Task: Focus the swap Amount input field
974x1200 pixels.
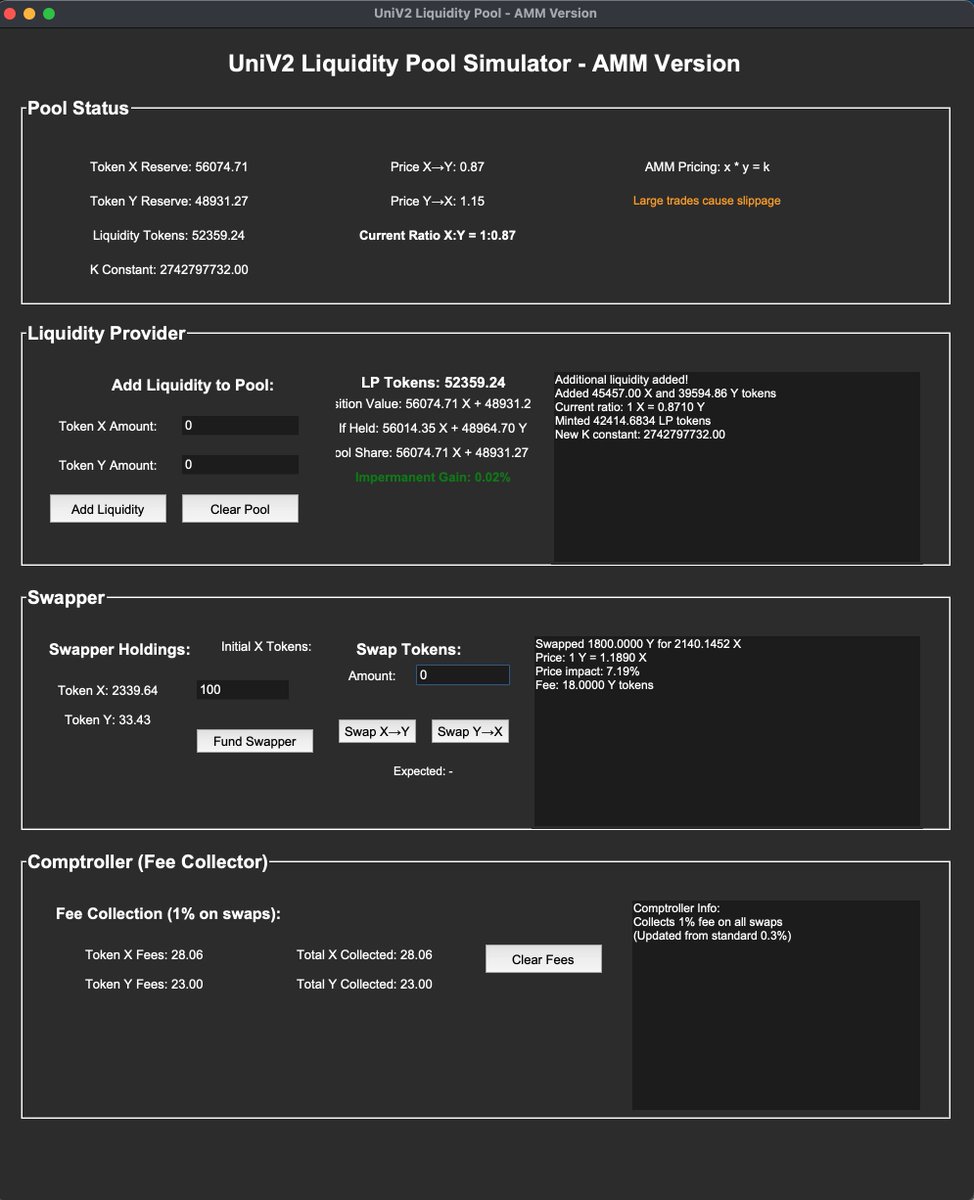Action: click(463, 675)
